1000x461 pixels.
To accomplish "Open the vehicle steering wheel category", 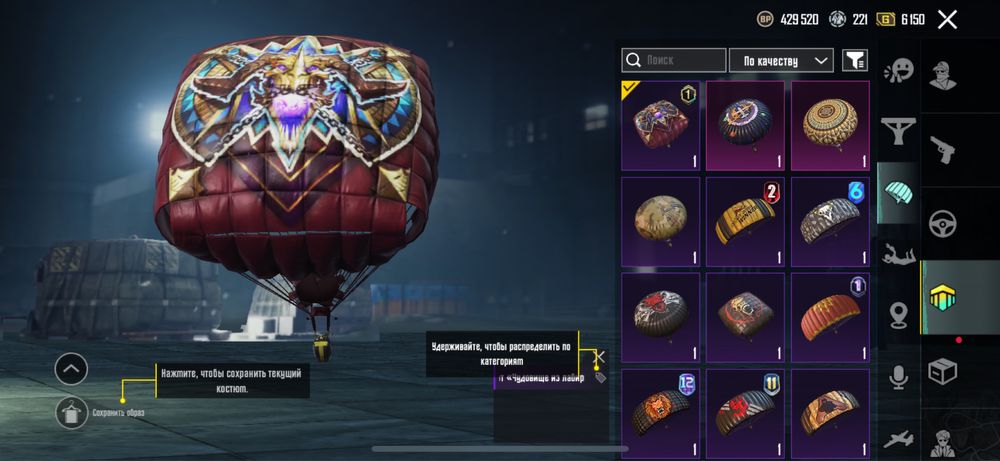I will (942, 224).
